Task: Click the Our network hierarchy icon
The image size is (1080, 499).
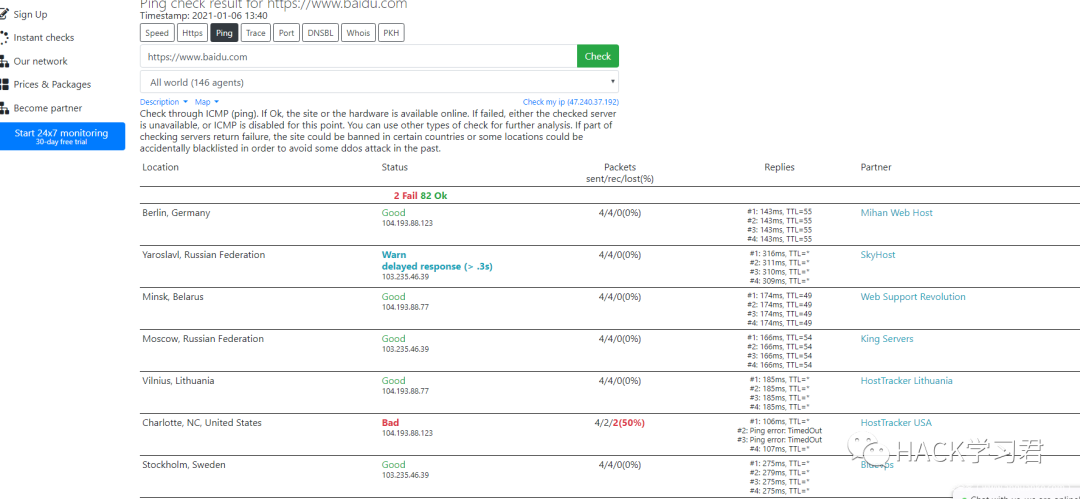Action: 4,61
